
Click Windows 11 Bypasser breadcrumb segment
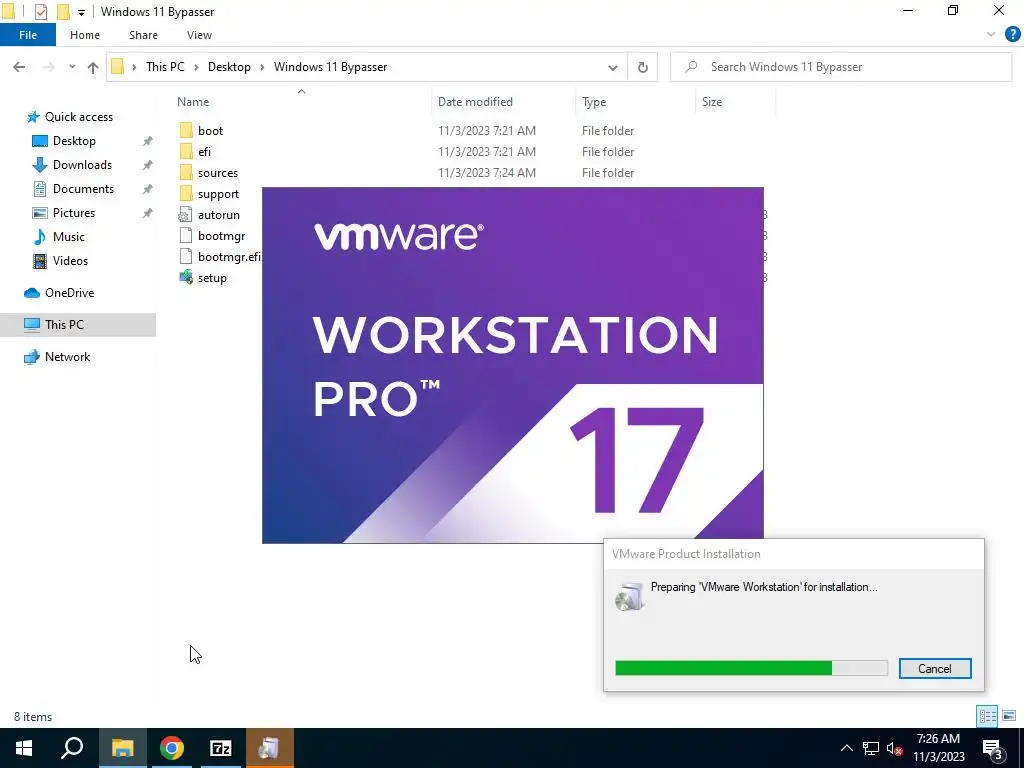(x=330, y=67)
